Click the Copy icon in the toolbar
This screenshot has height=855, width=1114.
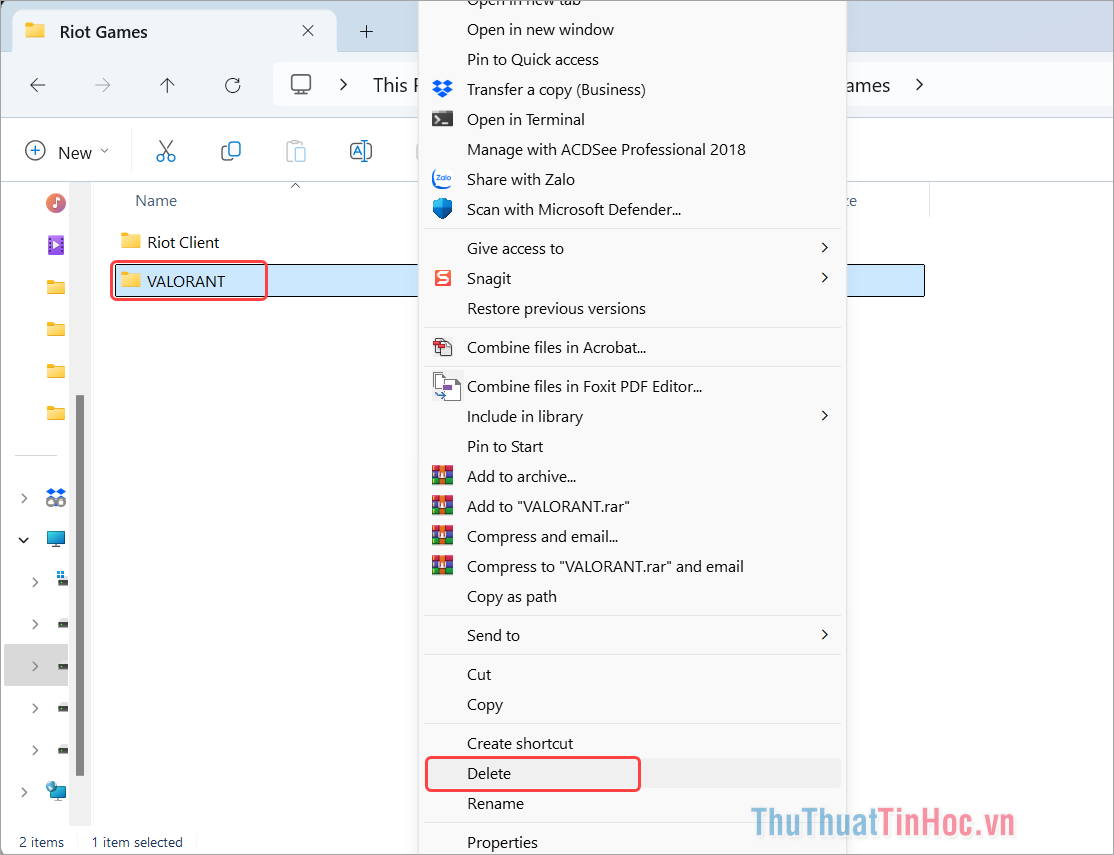(231, 151)
